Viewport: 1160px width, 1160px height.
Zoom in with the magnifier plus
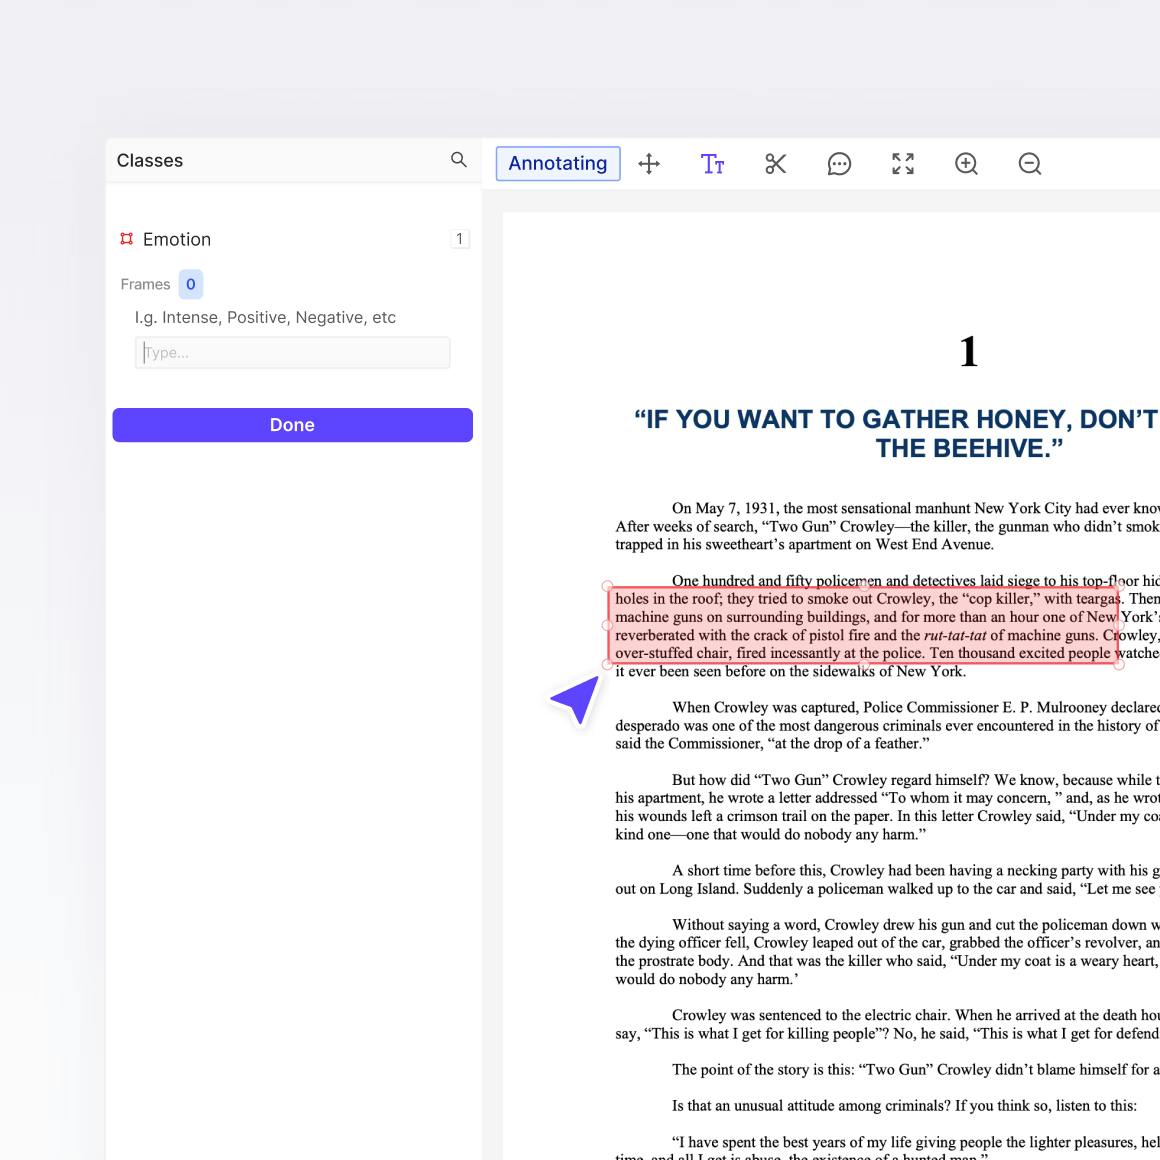(966, 164)
